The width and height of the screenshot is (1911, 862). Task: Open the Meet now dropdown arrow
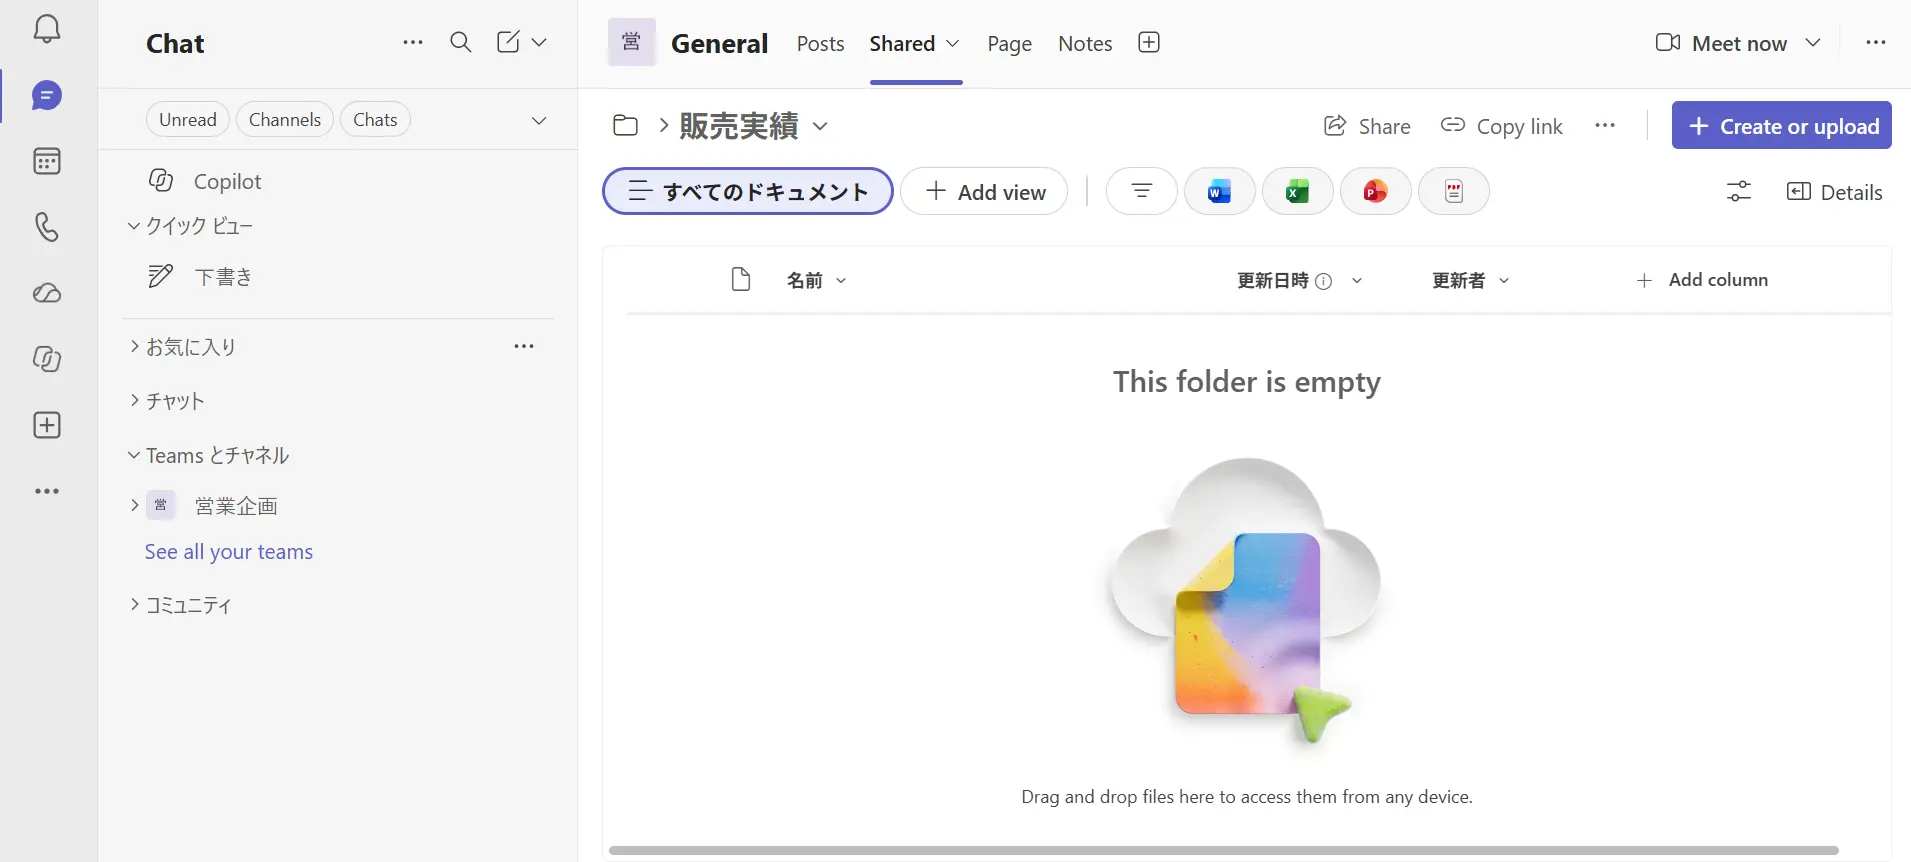[1812, 42]
